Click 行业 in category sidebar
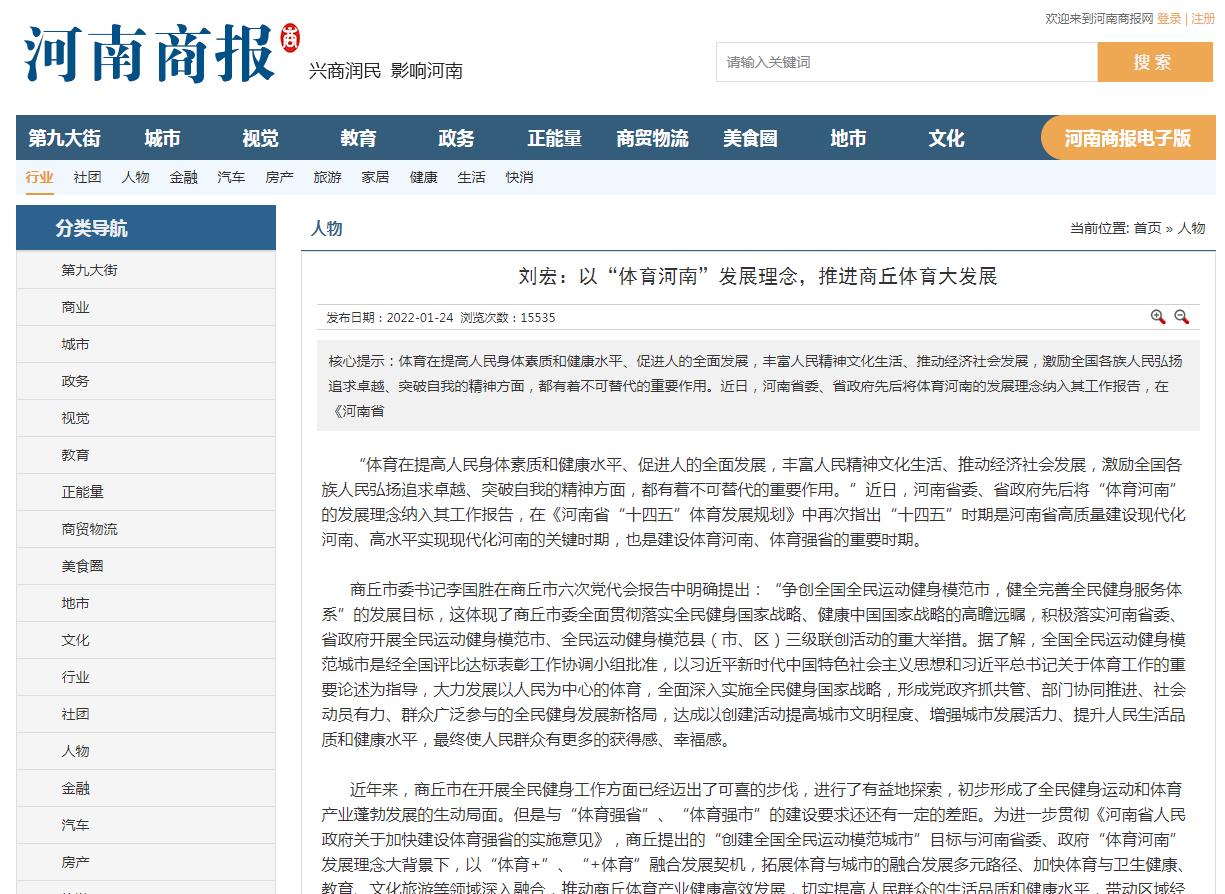This screenshot has height=894, width=1225. click(x=146, y=677)
